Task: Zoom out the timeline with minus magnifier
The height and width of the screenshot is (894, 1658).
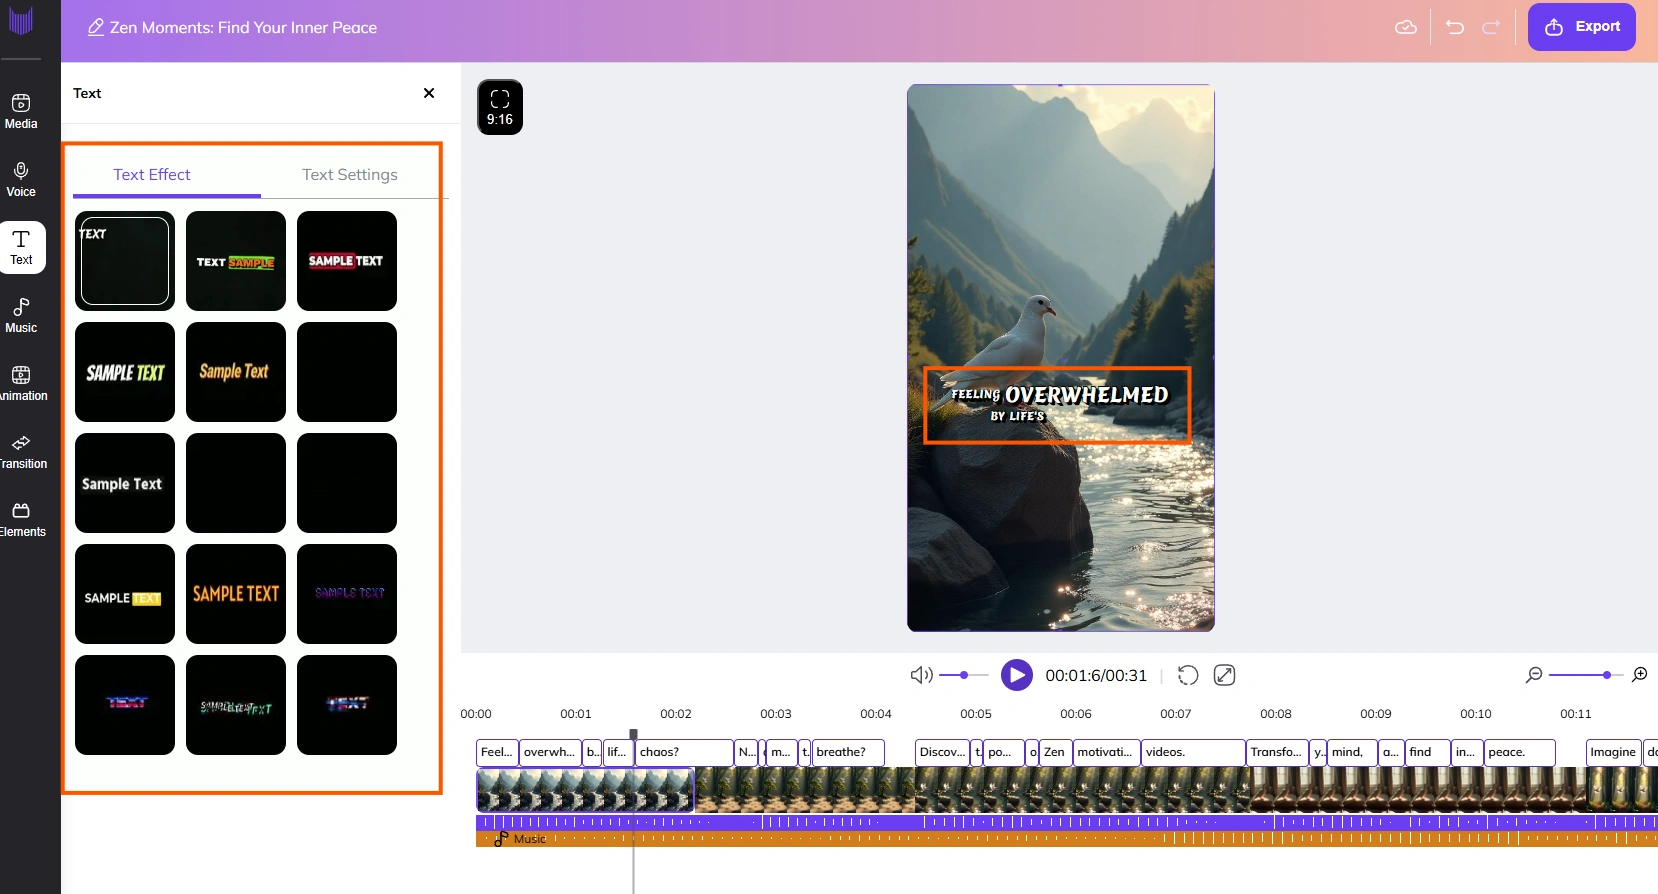Action: [x=1534, y=675]
